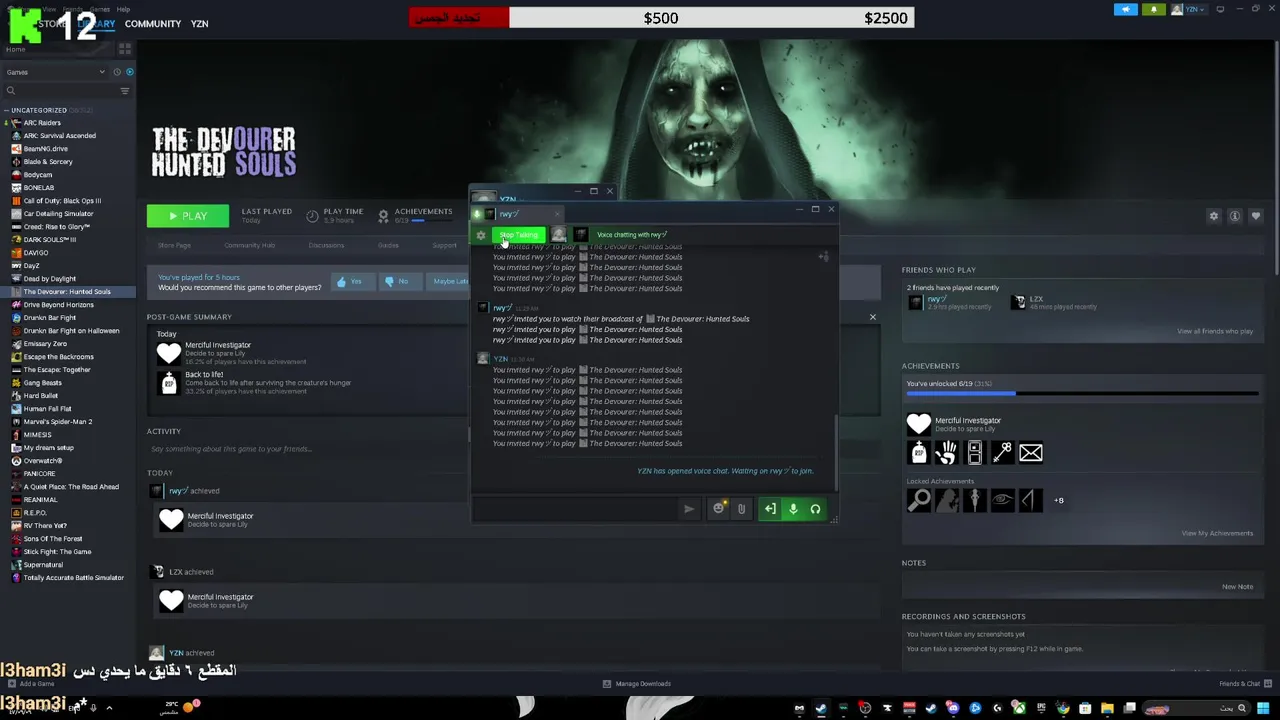Click the game info icon
The width and height of the screenshot is (1280, 720).
(1235, 216)
